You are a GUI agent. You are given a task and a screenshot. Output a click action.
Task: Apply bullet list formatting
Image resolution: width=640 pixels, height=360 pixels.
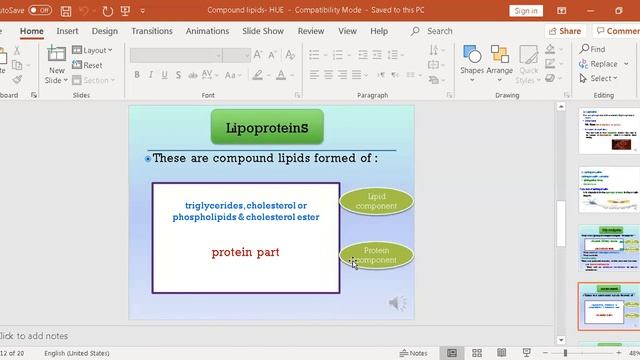point(314,54)
